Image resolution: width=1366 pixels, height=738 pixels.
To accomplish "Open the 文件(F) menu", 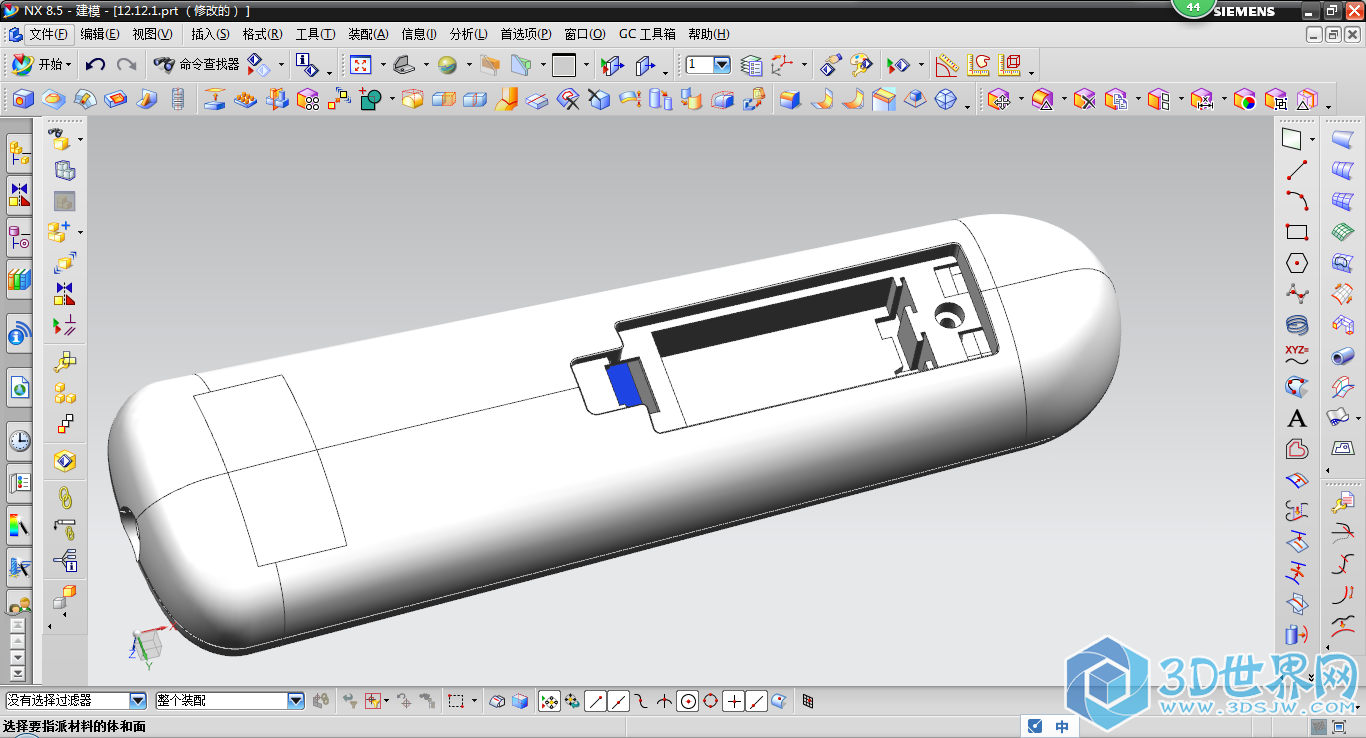I will point(47,34).
